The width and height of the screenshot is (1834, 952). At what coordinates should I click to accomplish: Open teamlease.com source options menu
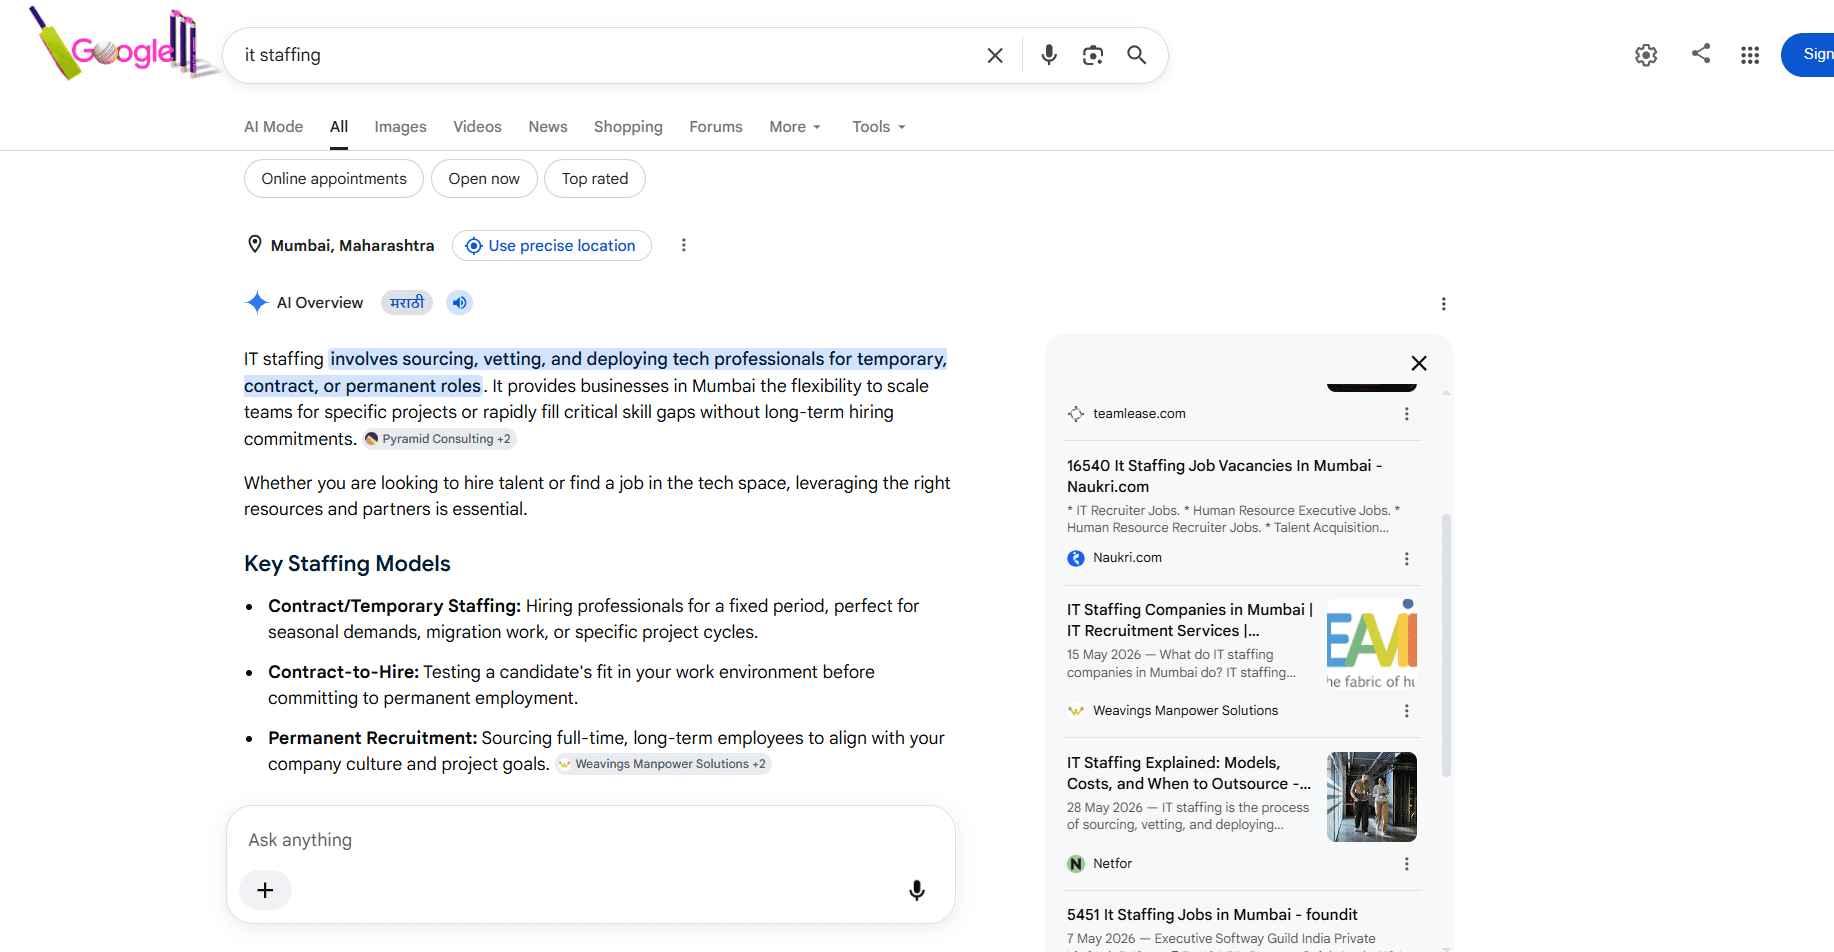(x=1407, y=414)
